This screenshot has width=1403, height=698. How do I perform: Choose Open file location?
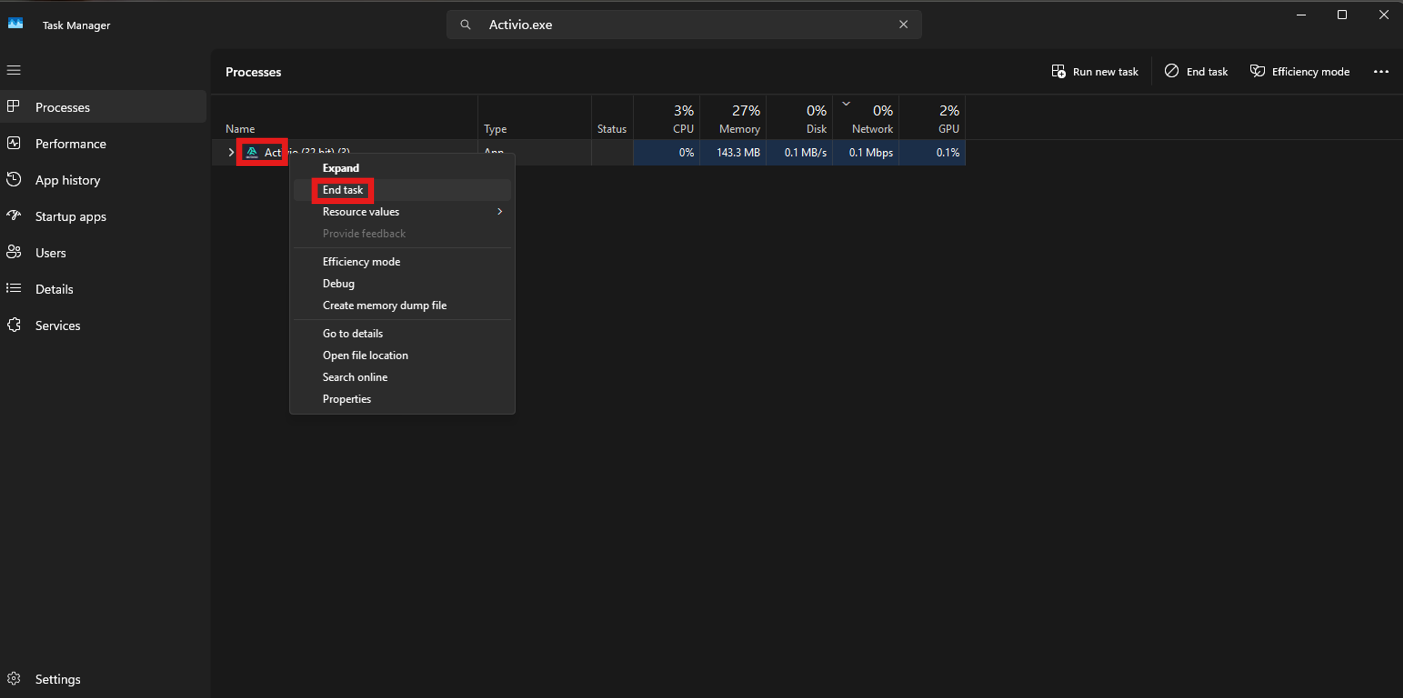point(365,355)
